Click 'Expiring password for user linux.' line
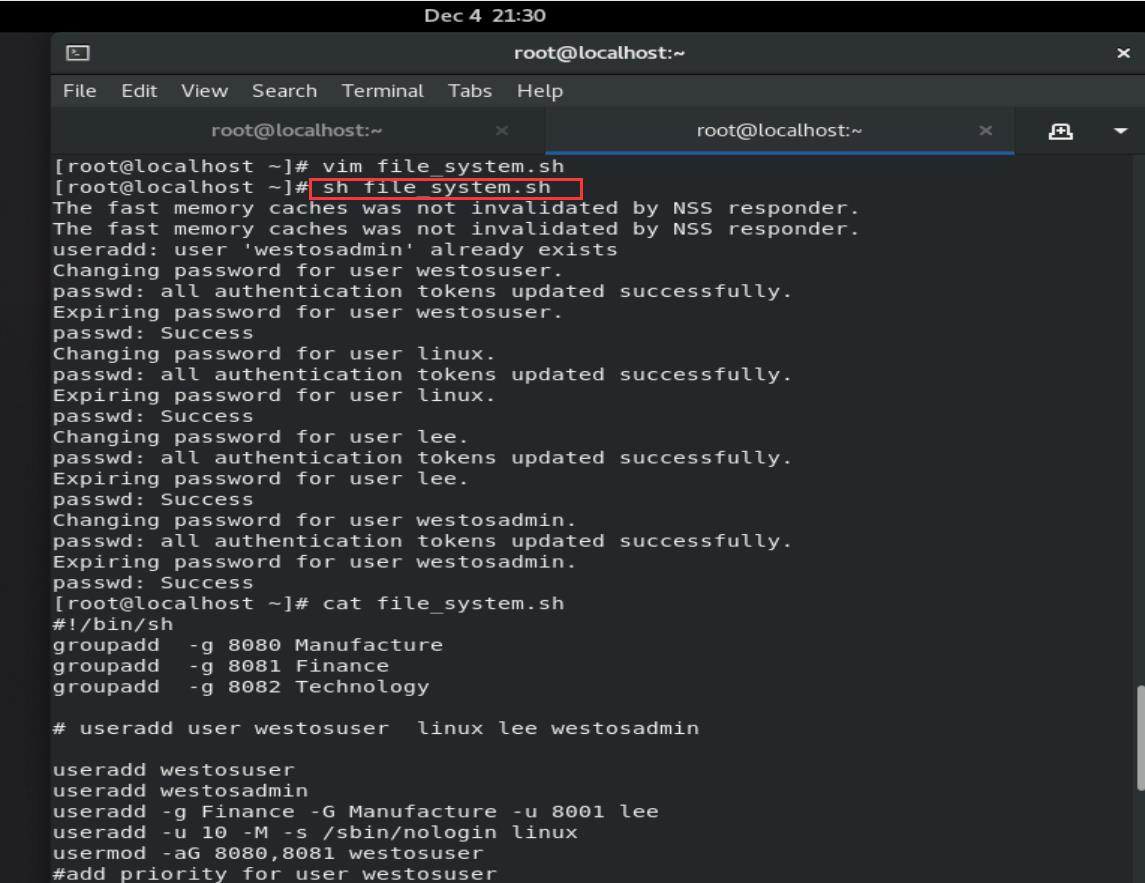This screenshot has width=1145, height=883. point(274,395)
